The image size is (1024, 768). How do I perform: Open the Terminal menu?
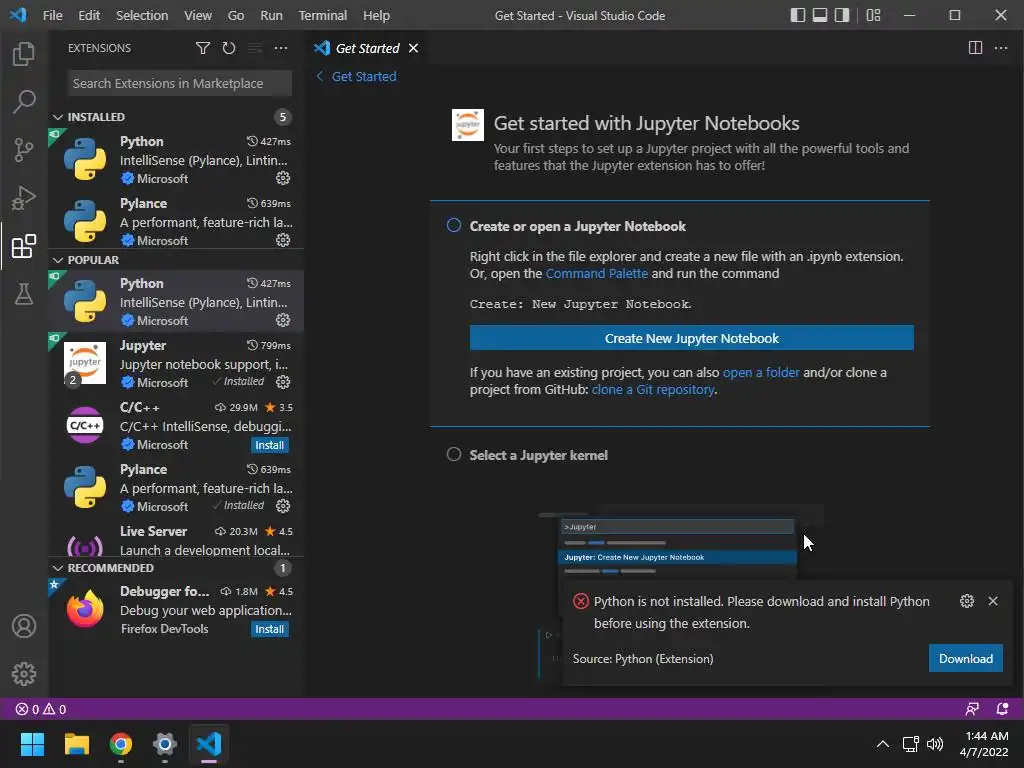point(323,15)
